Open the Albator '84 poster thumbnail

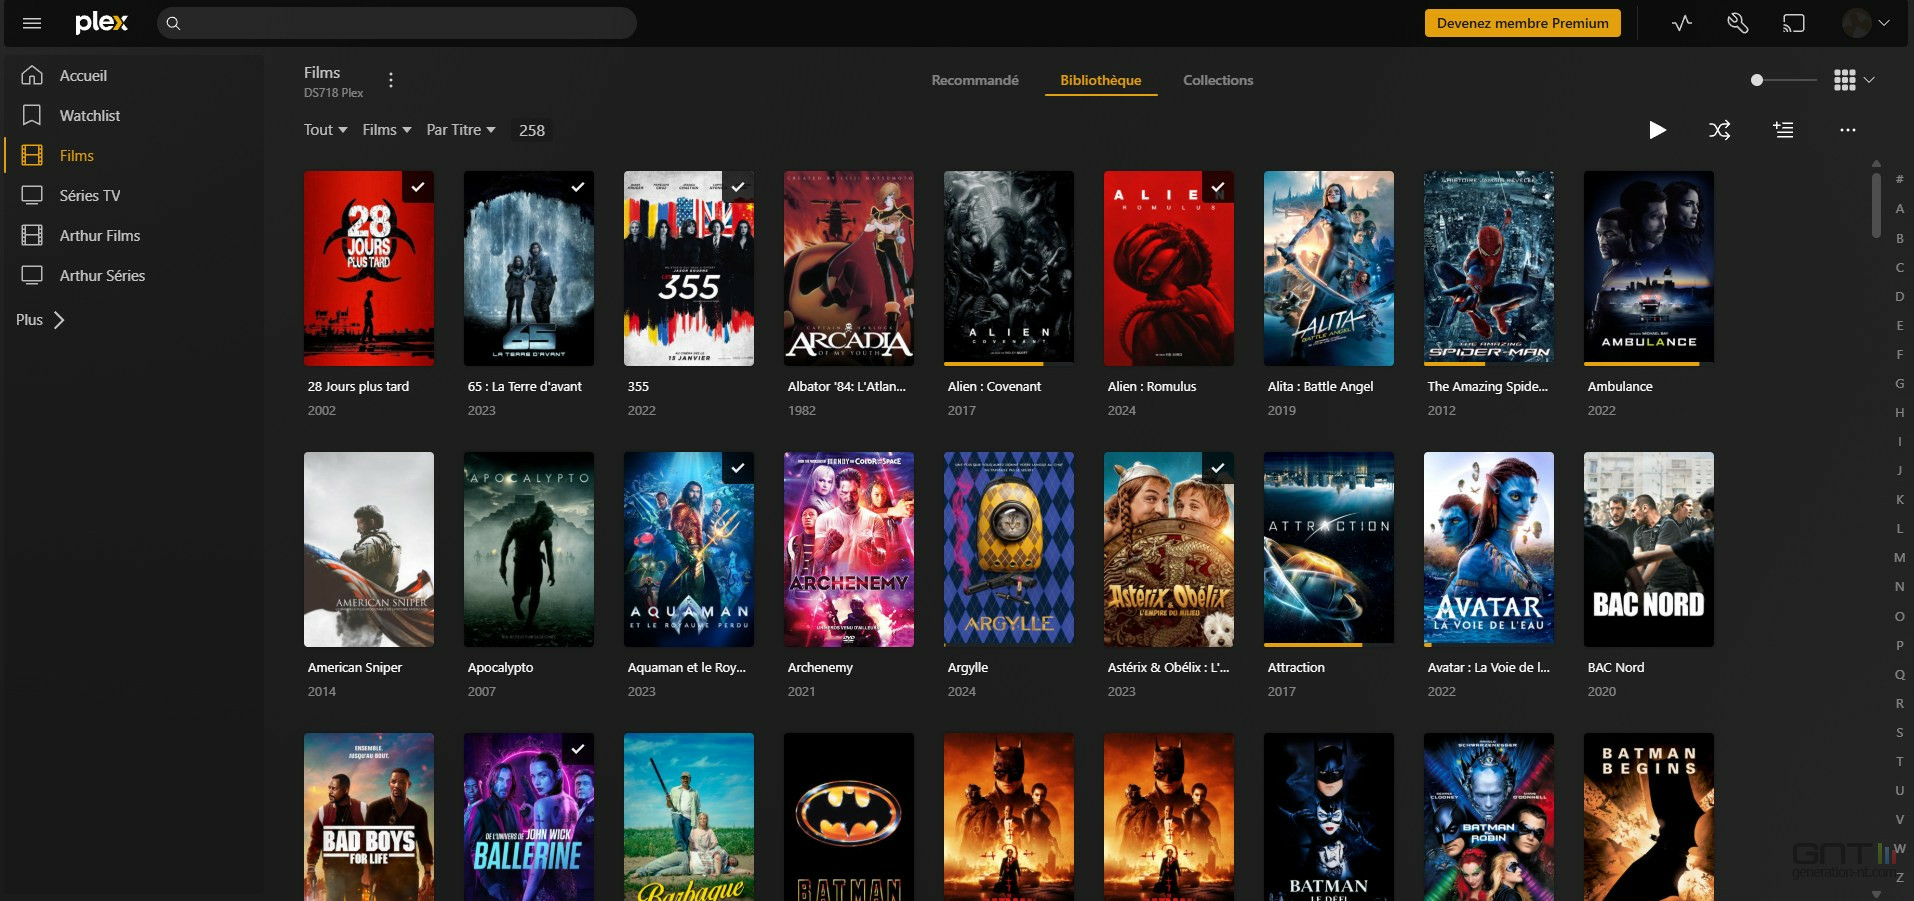[849, 268]
